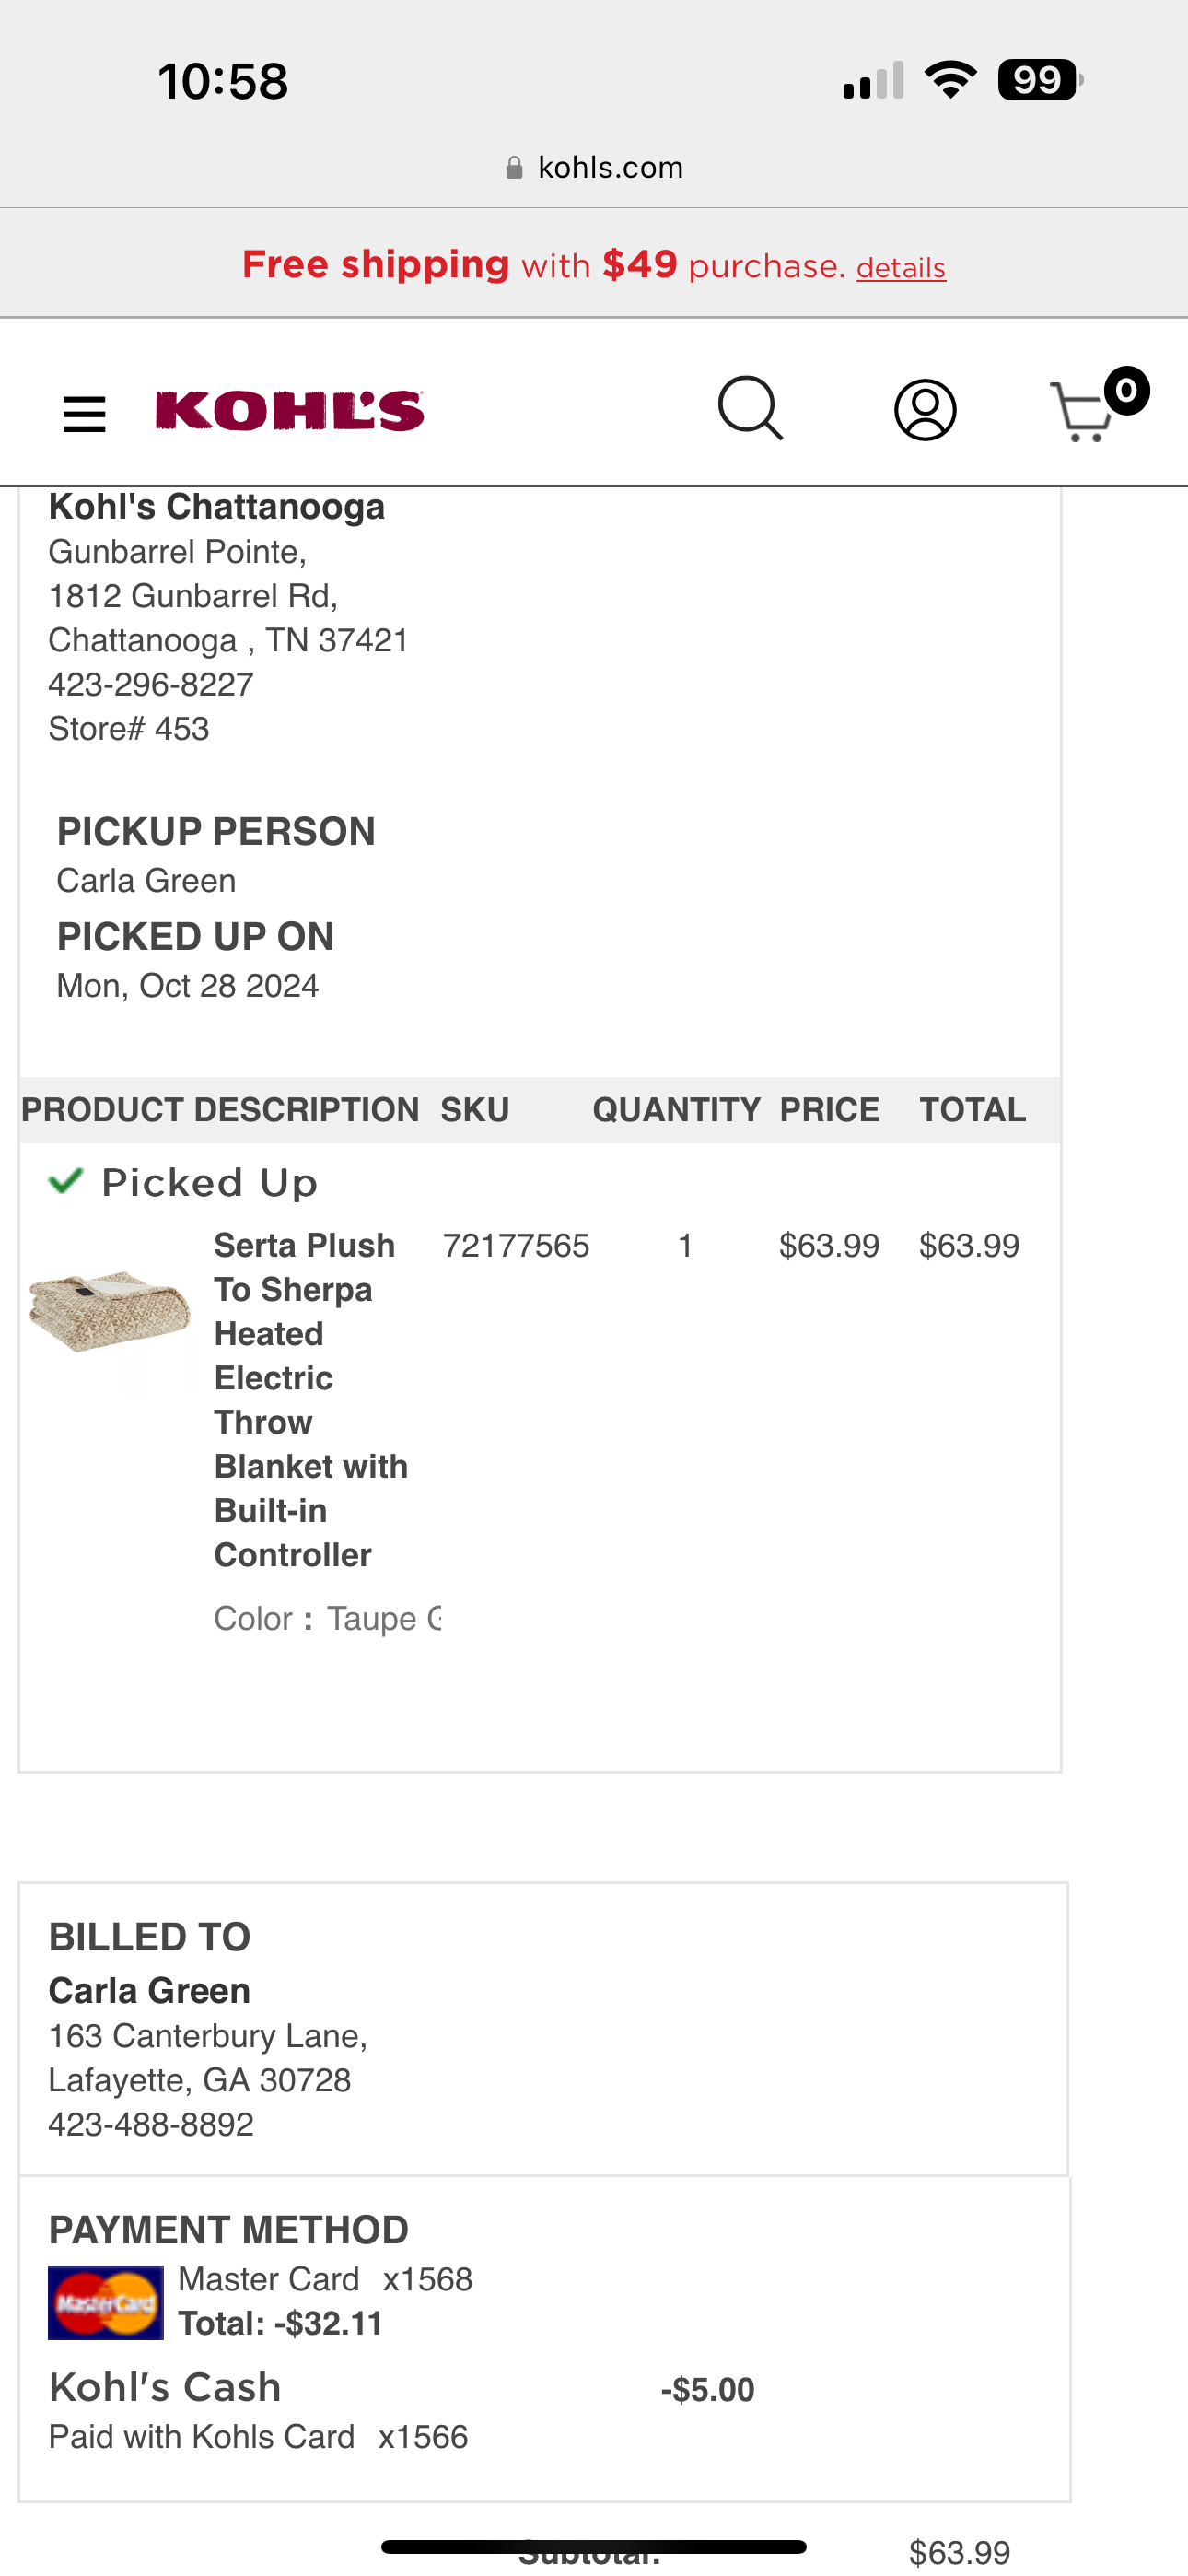Tap the kohls.com address bar
The width and height of the screenshot is (1188, 2576).
pyautogui.click(x=594, y=167)
